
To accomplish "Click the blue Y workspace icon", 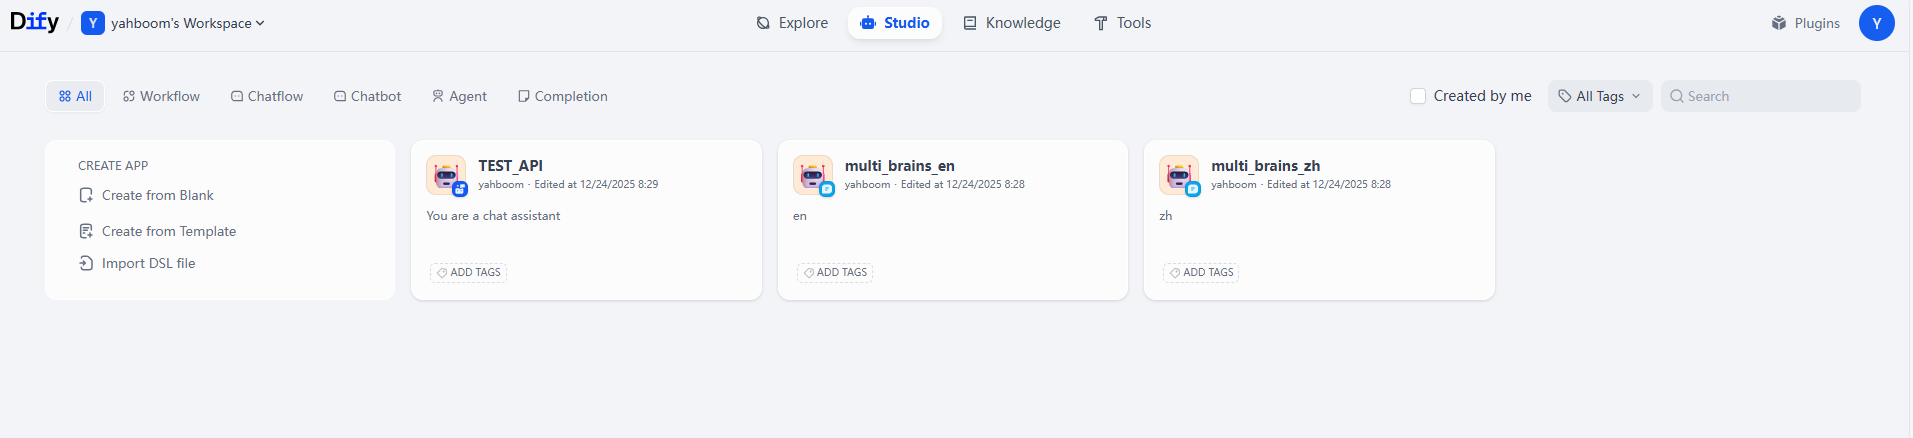I will pos(93,23).
